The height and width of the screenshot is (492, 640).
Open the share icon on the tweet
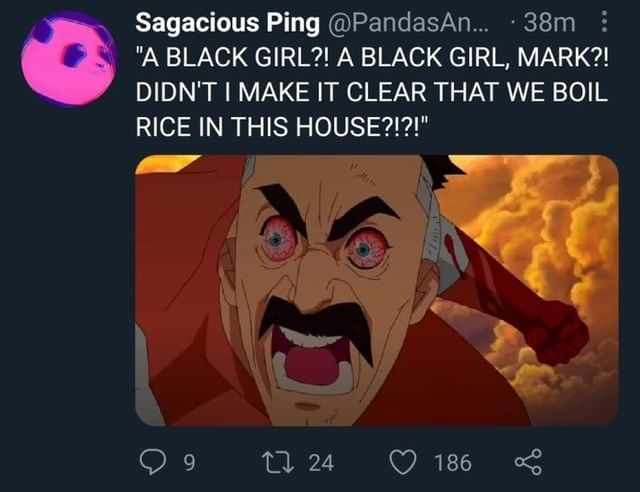tap(525, 462)
